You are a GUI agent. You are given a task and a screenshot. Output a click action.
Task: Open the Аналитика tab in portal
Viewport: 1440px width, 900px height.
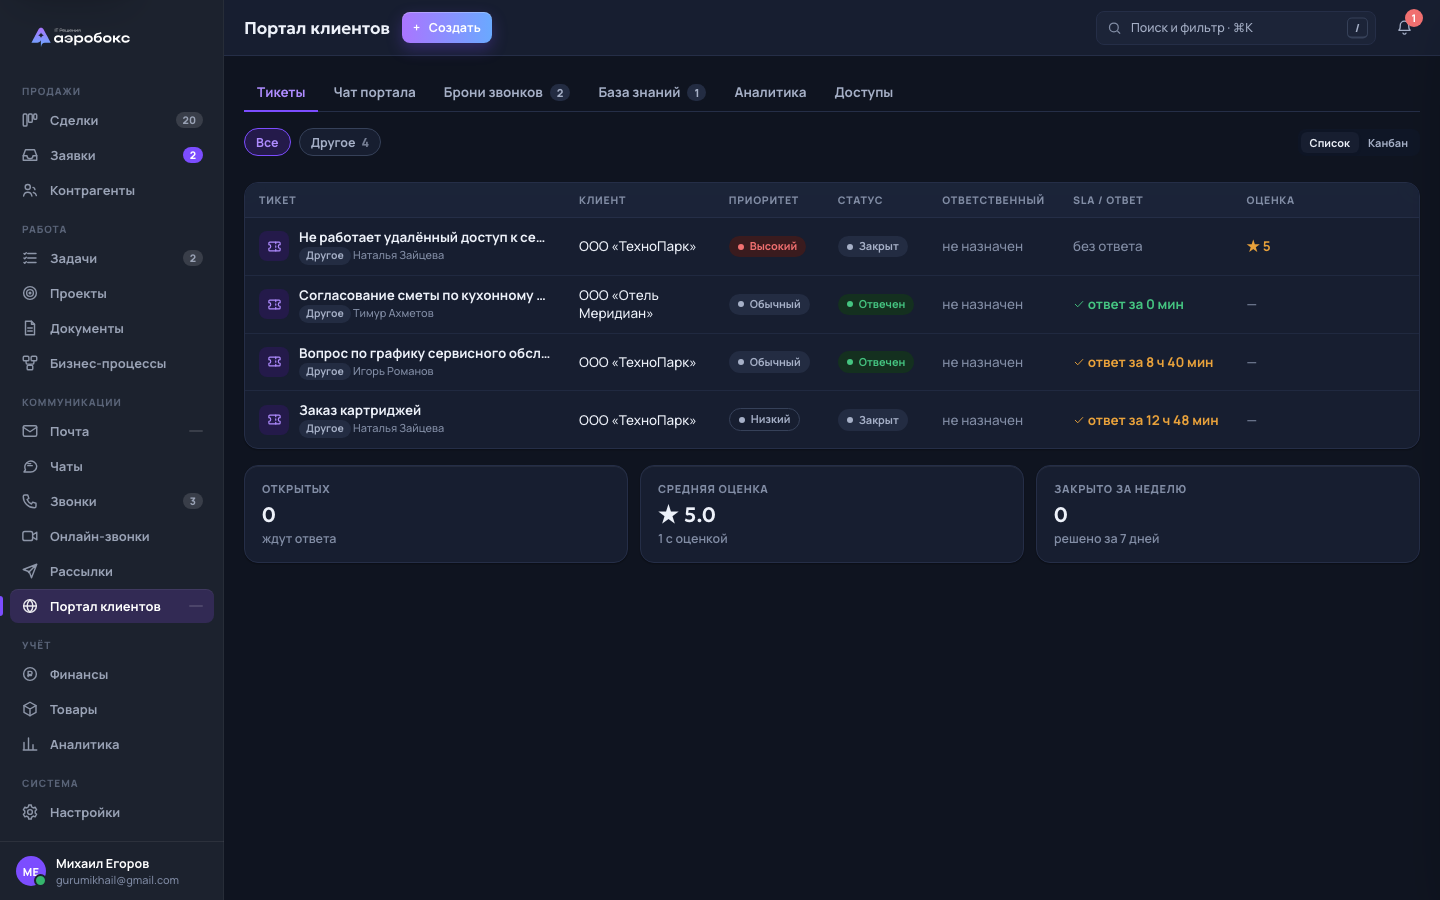point(770,92)
